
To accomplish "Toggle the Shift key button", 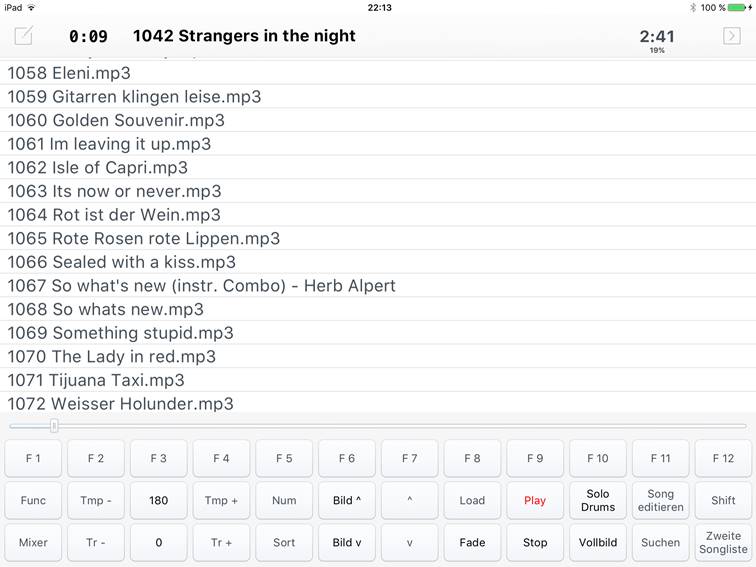I will [x=723, y=500].
